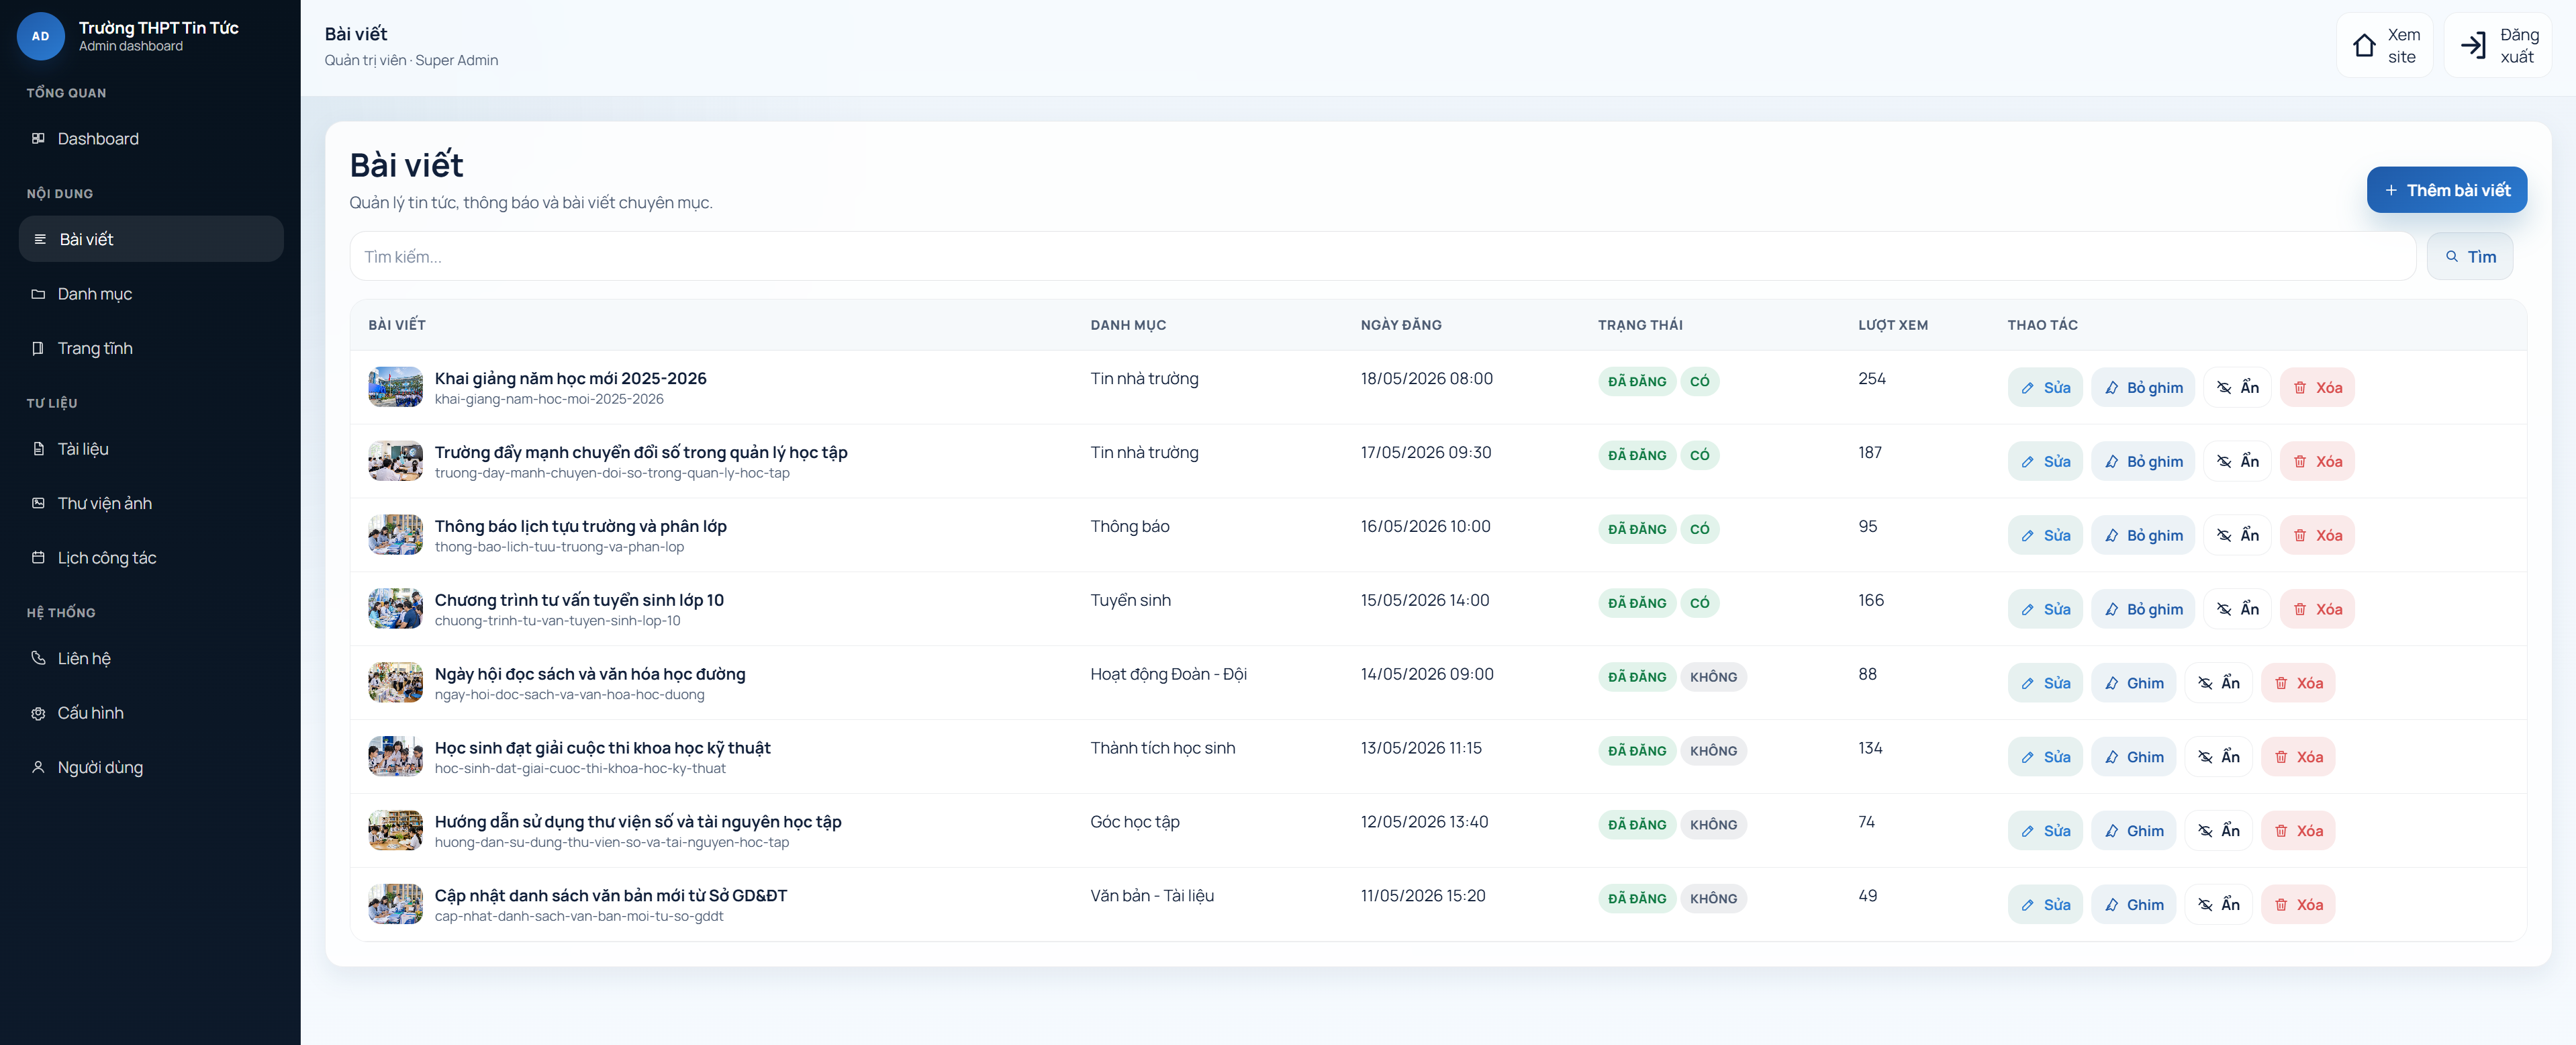Focus the Tìm kiếm search field
Image resolution: width=2576 pixels, height=1045 pixels.
1382,257
